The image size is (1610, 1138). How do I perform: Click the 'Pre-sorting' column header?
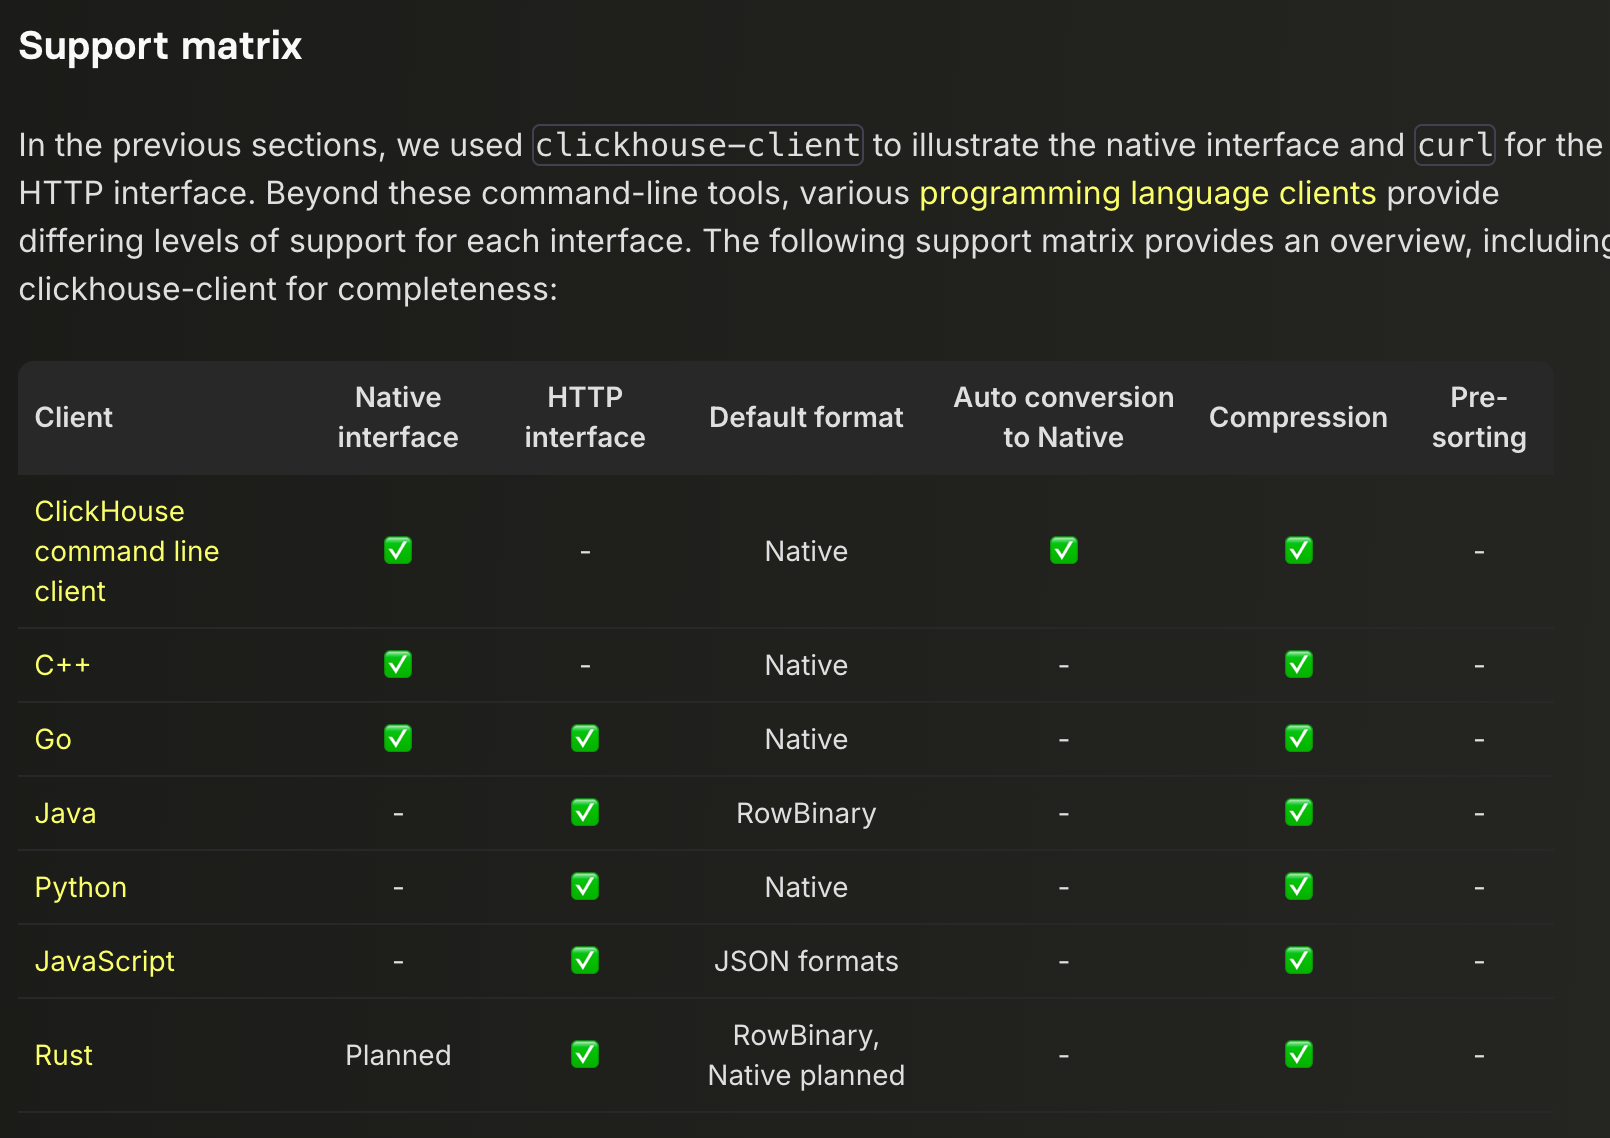tap(1479, 417)
